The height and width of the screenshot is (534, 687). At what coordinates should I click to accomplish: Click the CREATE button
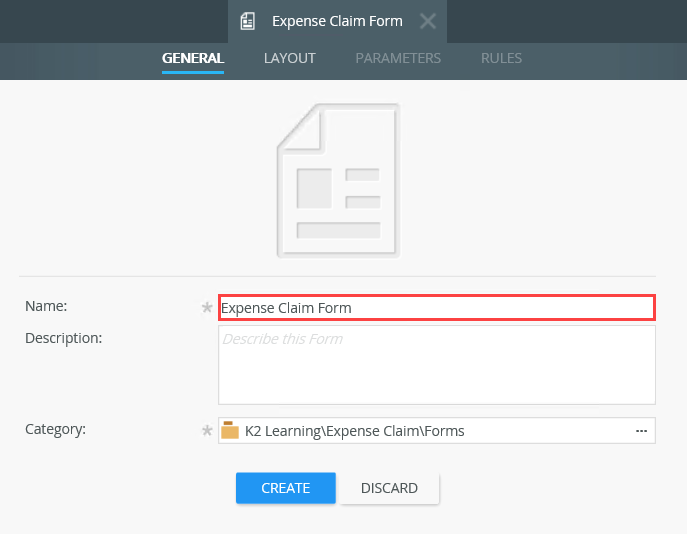pos(286,488)
